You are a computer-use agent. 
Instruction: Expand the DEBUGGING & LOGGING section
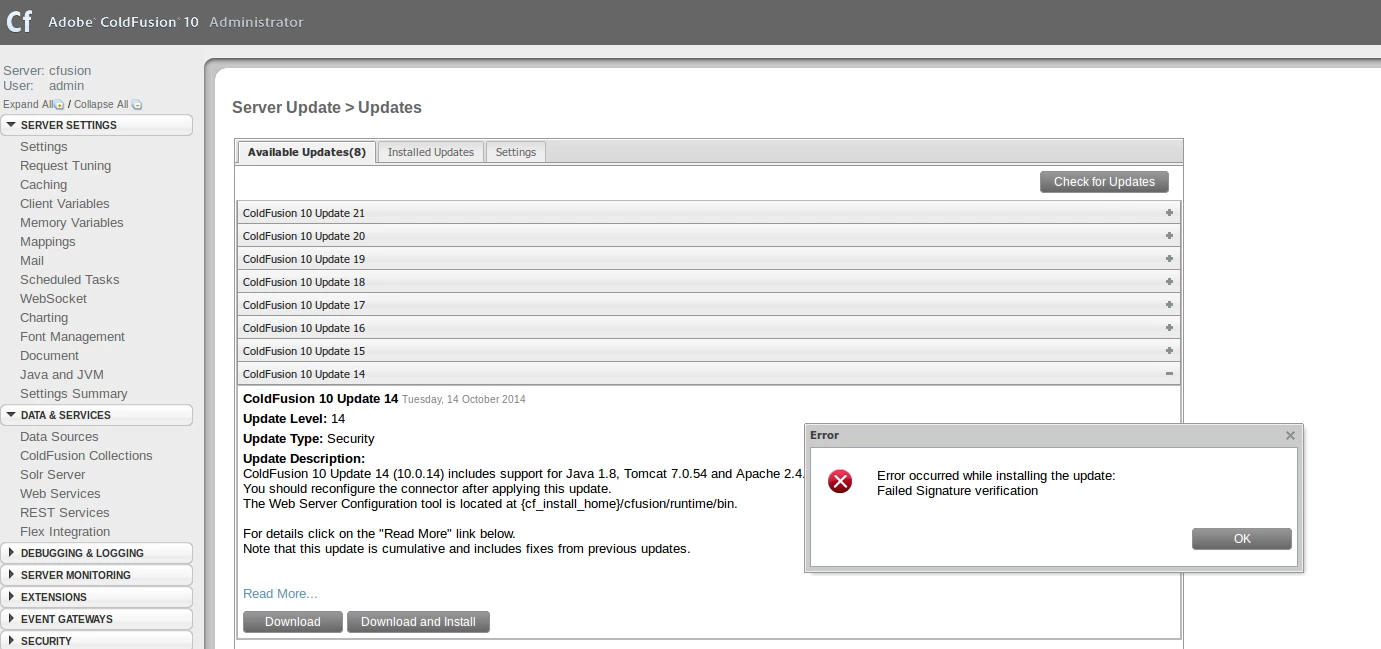[x=96, y=553]
